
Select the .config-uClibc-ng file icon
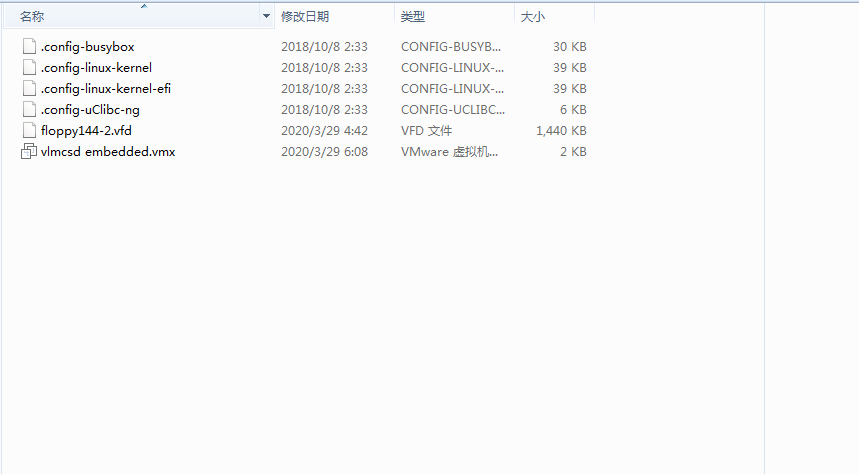click(29, 110)
